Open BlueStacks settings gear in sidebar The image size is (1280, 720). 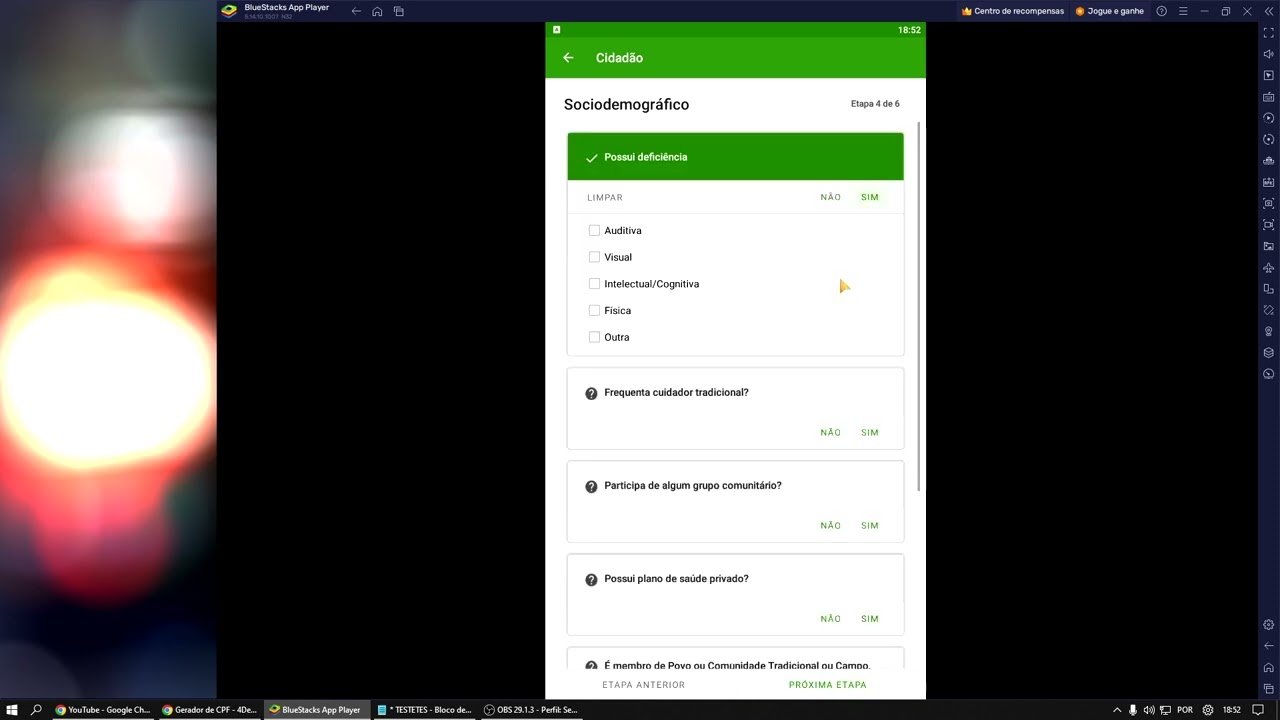point(1269,625)
